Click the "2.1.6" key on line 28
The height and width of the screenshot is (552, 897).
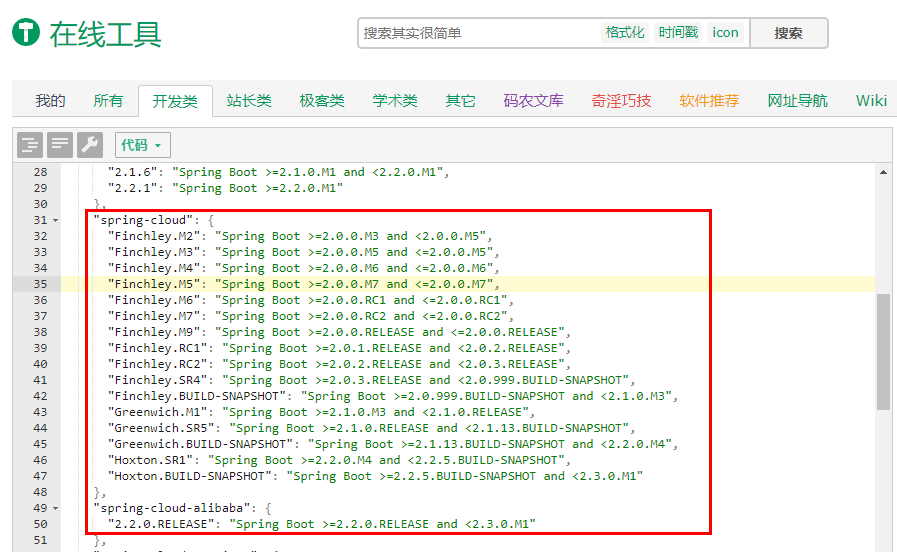click(133, 172)
